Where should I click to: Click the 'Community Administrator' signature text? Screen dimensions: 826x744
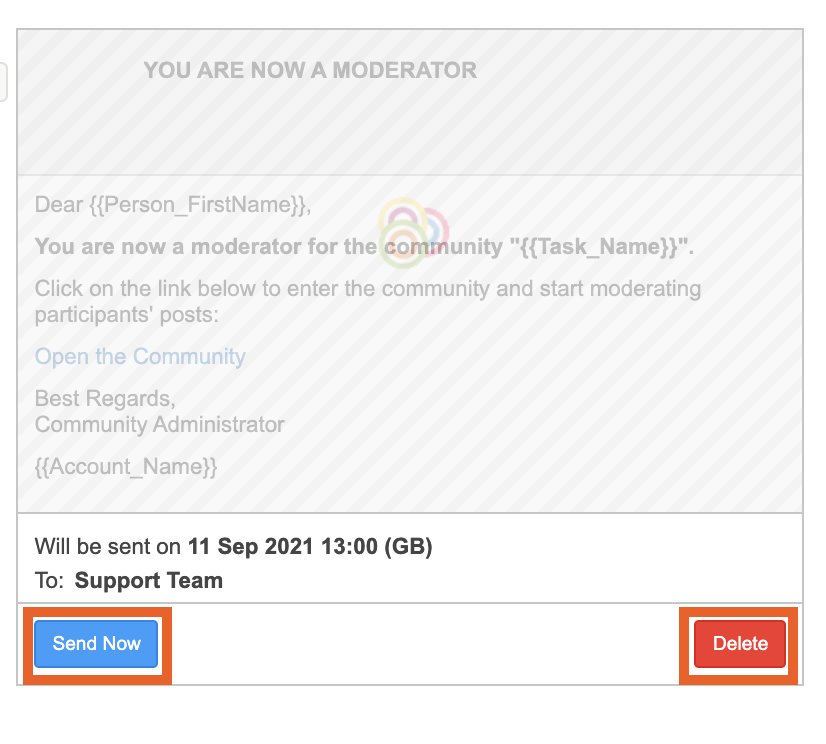160,425
